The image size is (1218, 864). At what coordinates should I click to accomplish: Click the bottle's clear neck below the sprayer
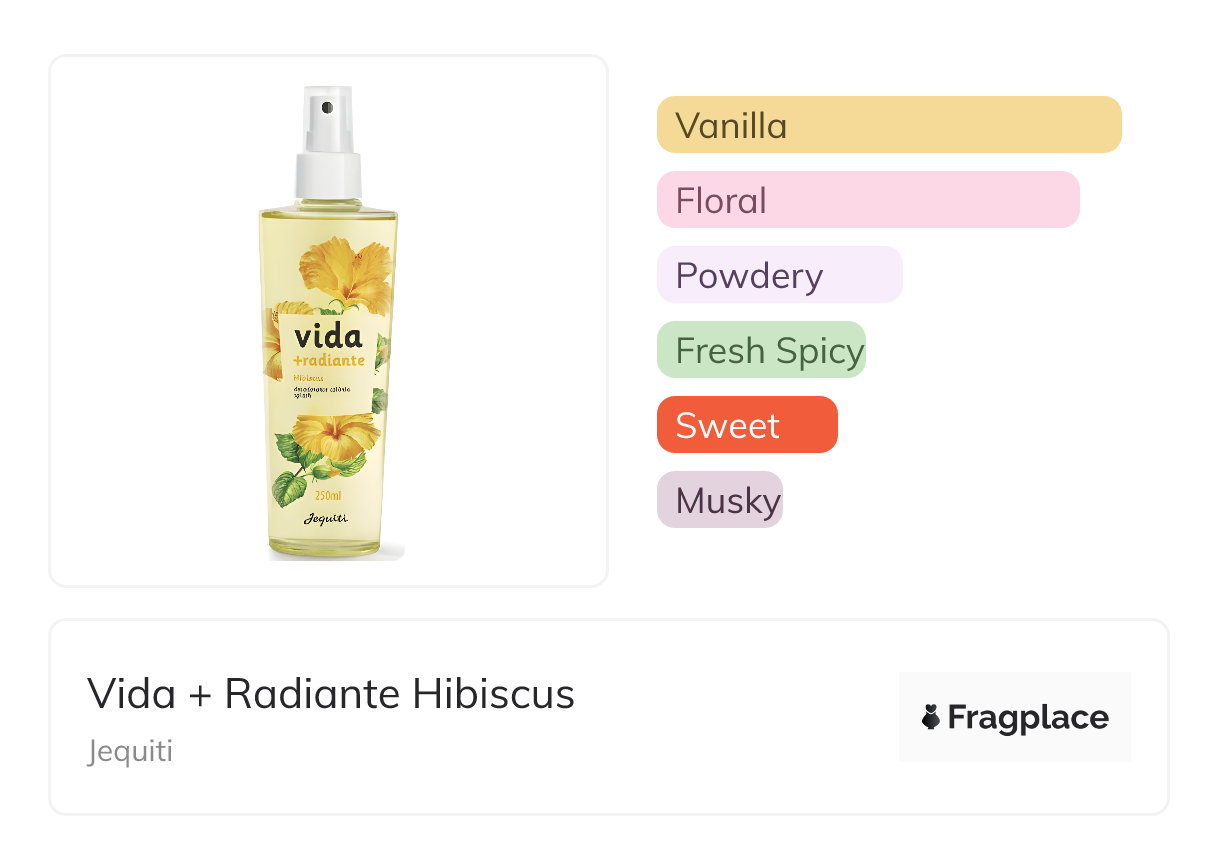click(328, 202)
